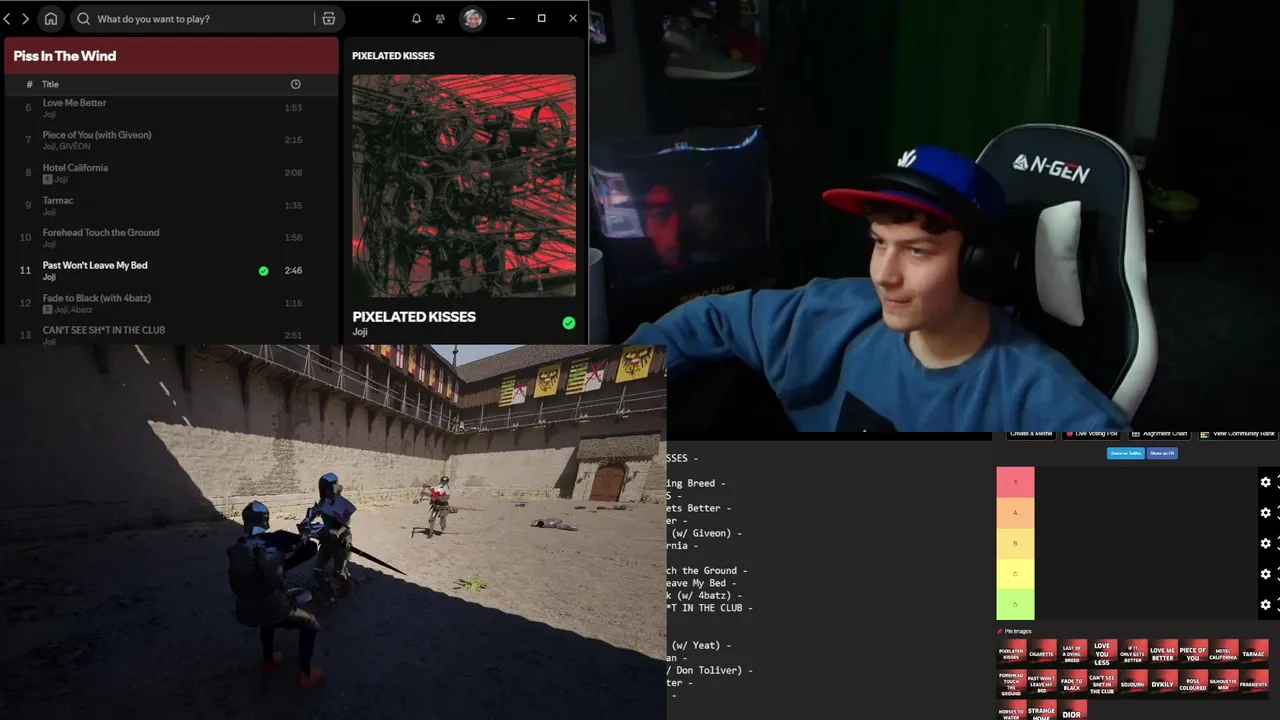Viewport: 1280px width, 720px height.
Task: Click the search magnifier icon
Action: [x=83, y=18]
